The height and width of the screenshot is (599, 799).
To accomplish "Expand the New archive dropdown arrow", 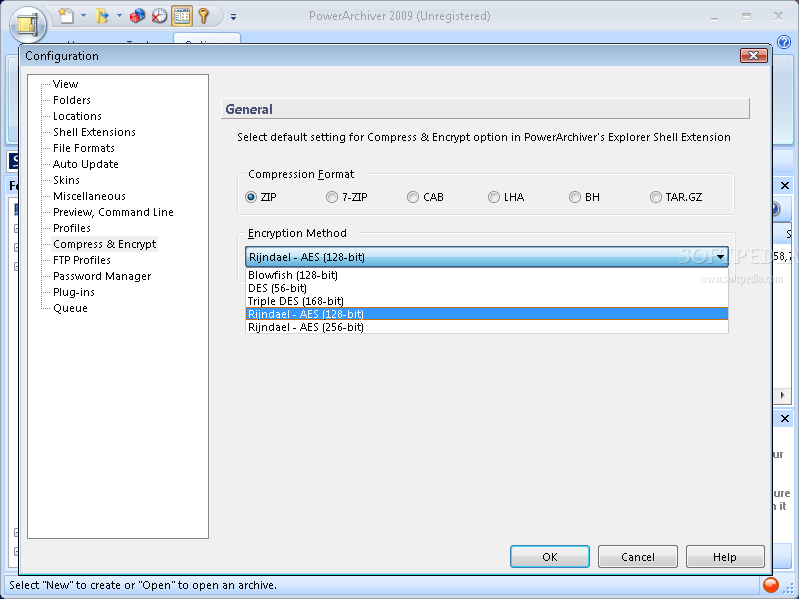I will pos(84,16).
